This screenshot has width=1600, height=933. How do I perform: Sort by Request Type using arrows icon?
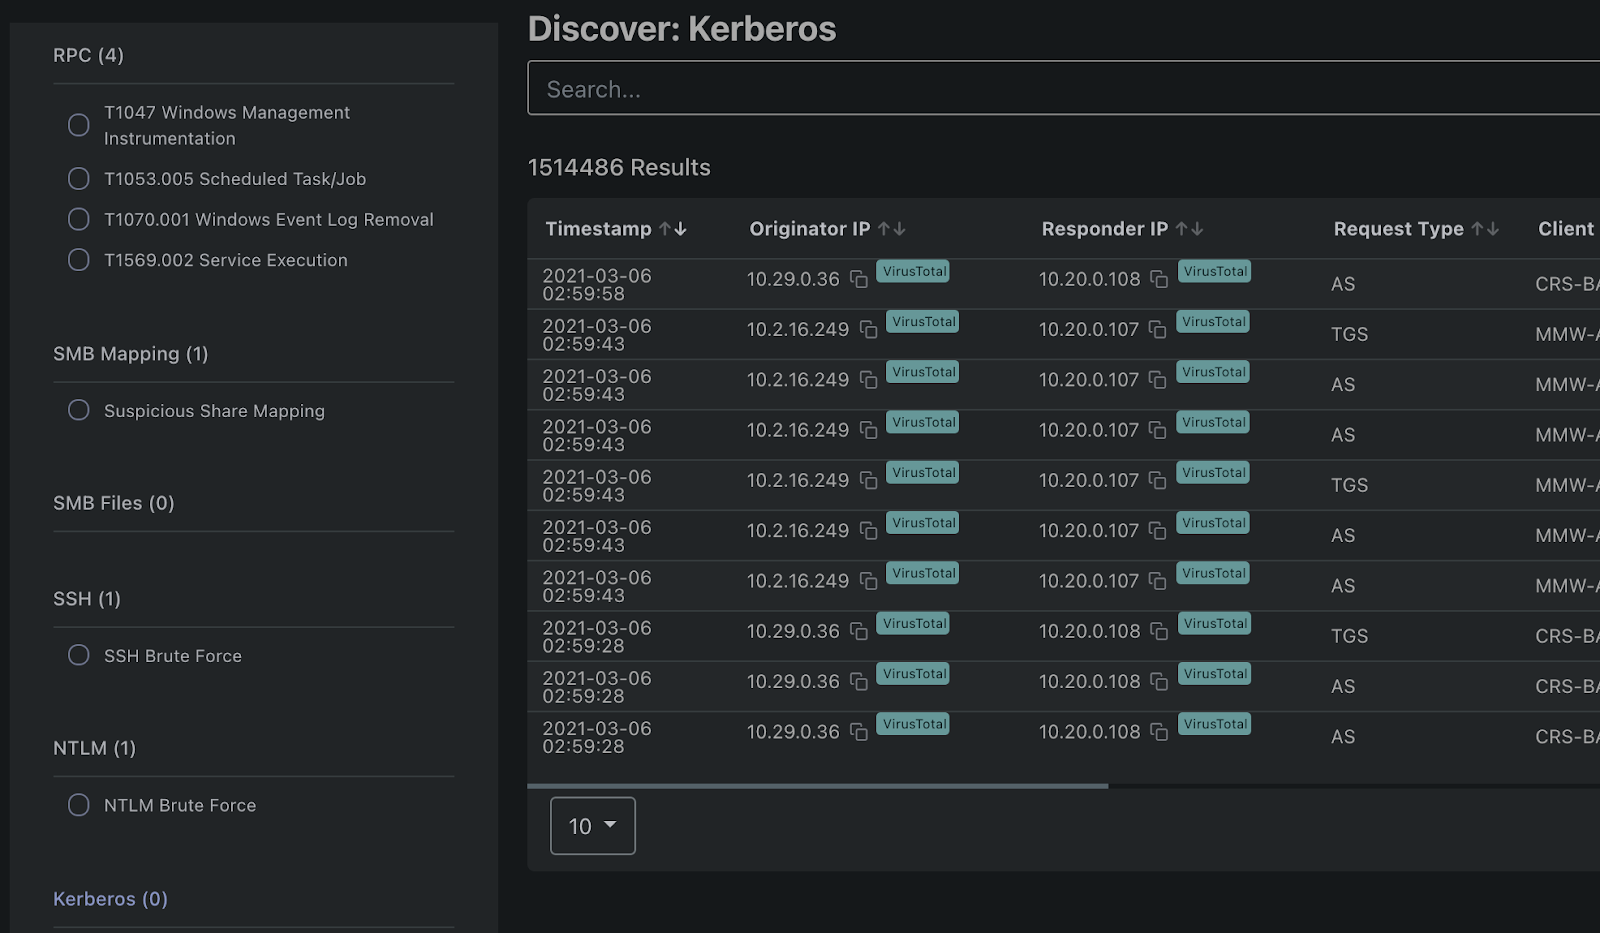point(1485,229)
